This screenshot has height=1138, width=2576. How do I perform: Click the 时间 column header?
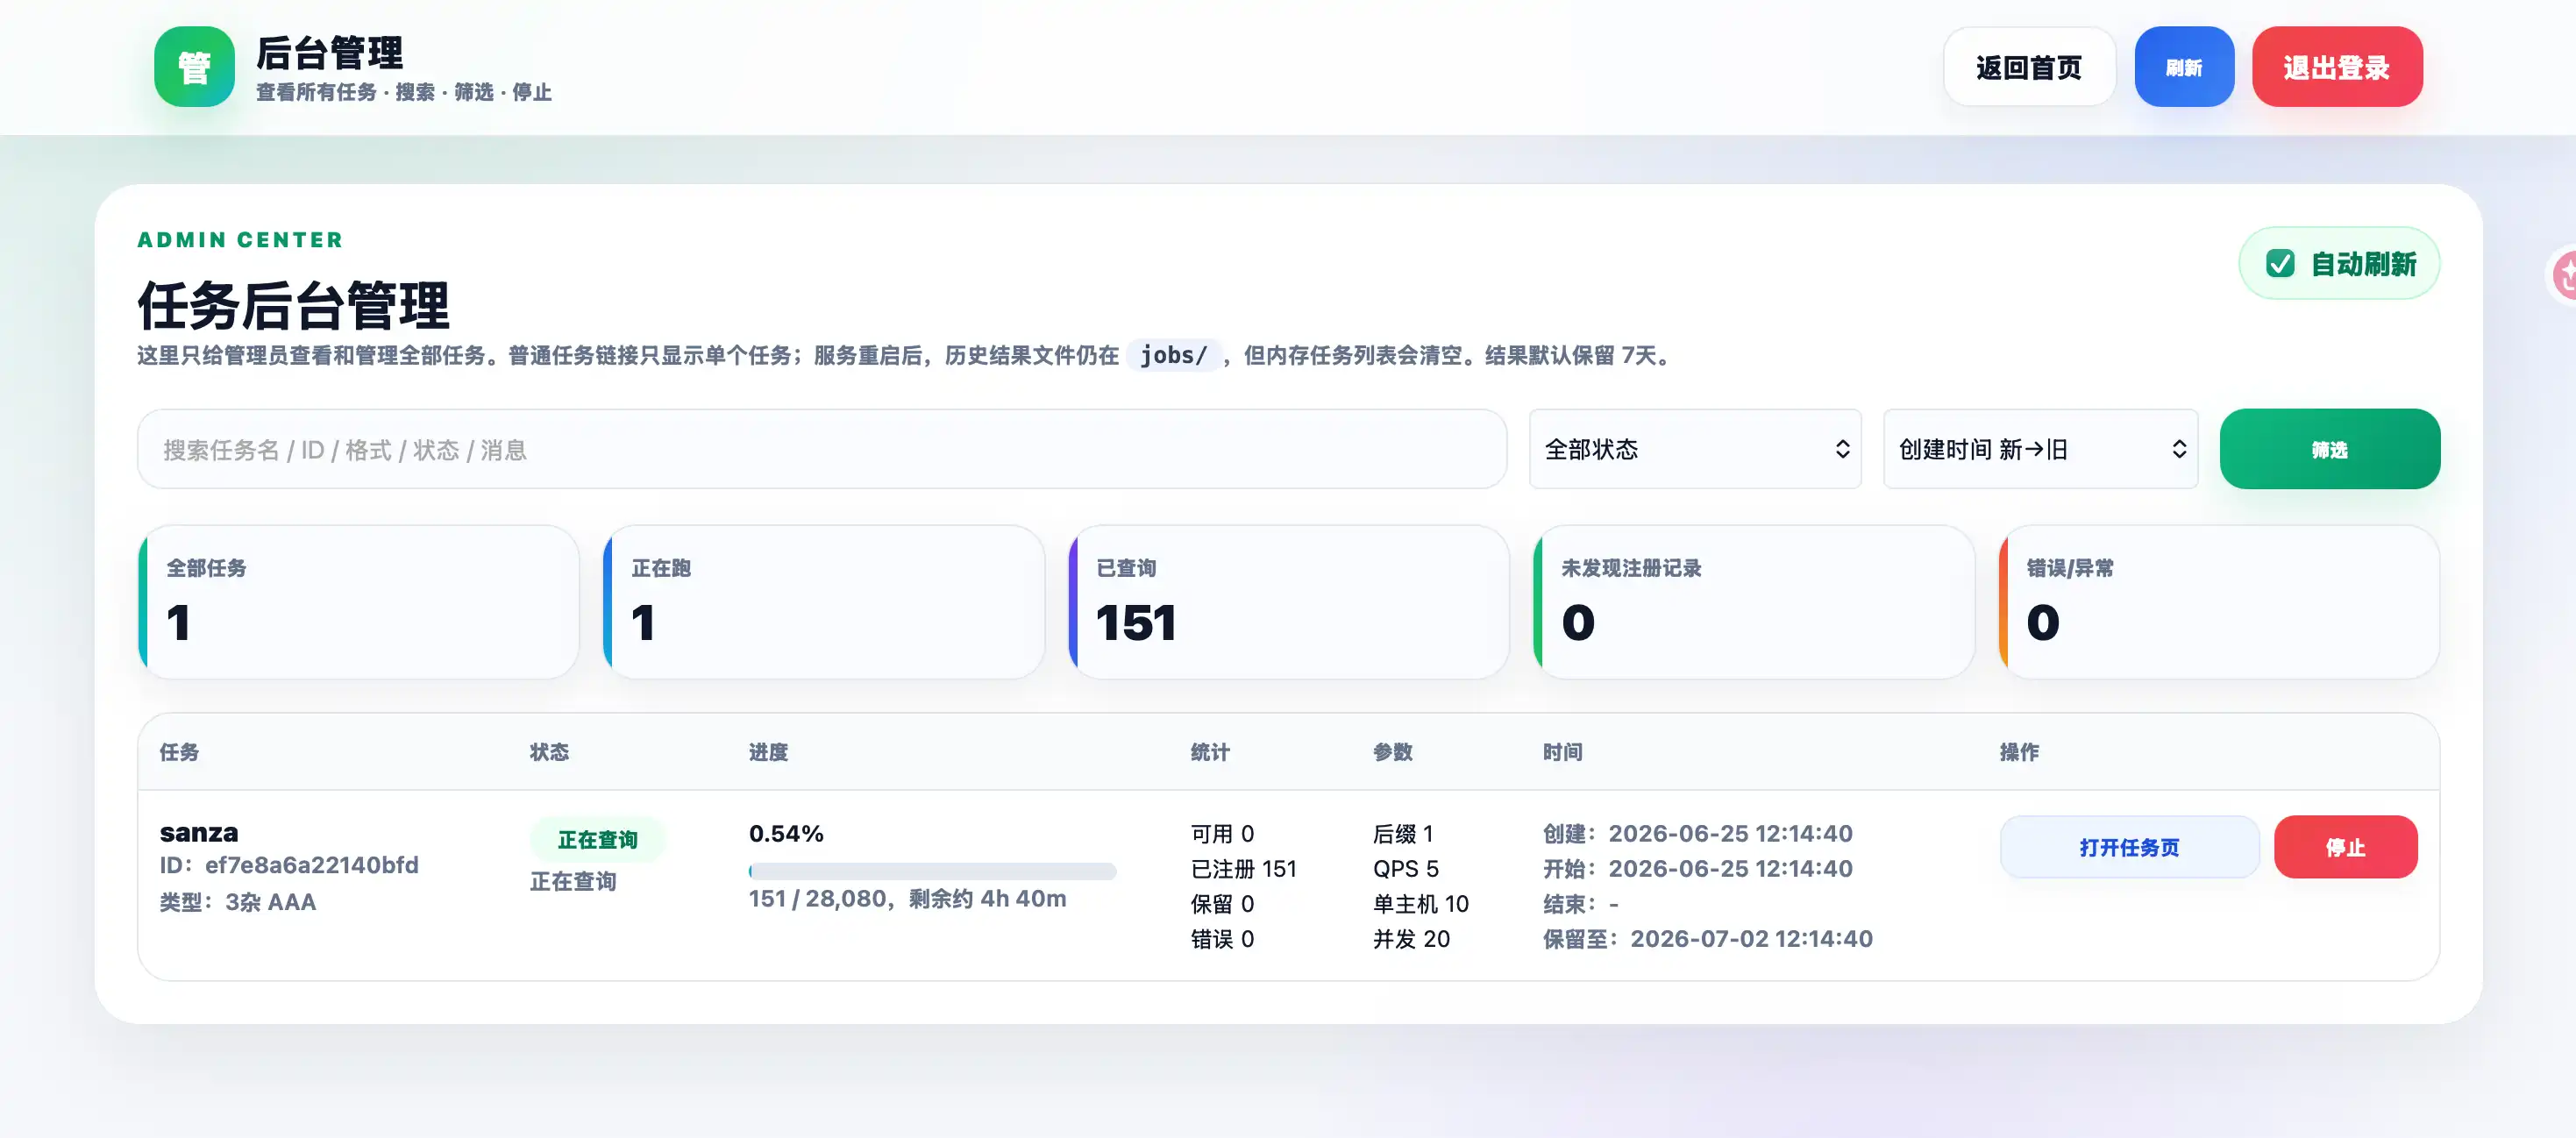pos(1562,752)
